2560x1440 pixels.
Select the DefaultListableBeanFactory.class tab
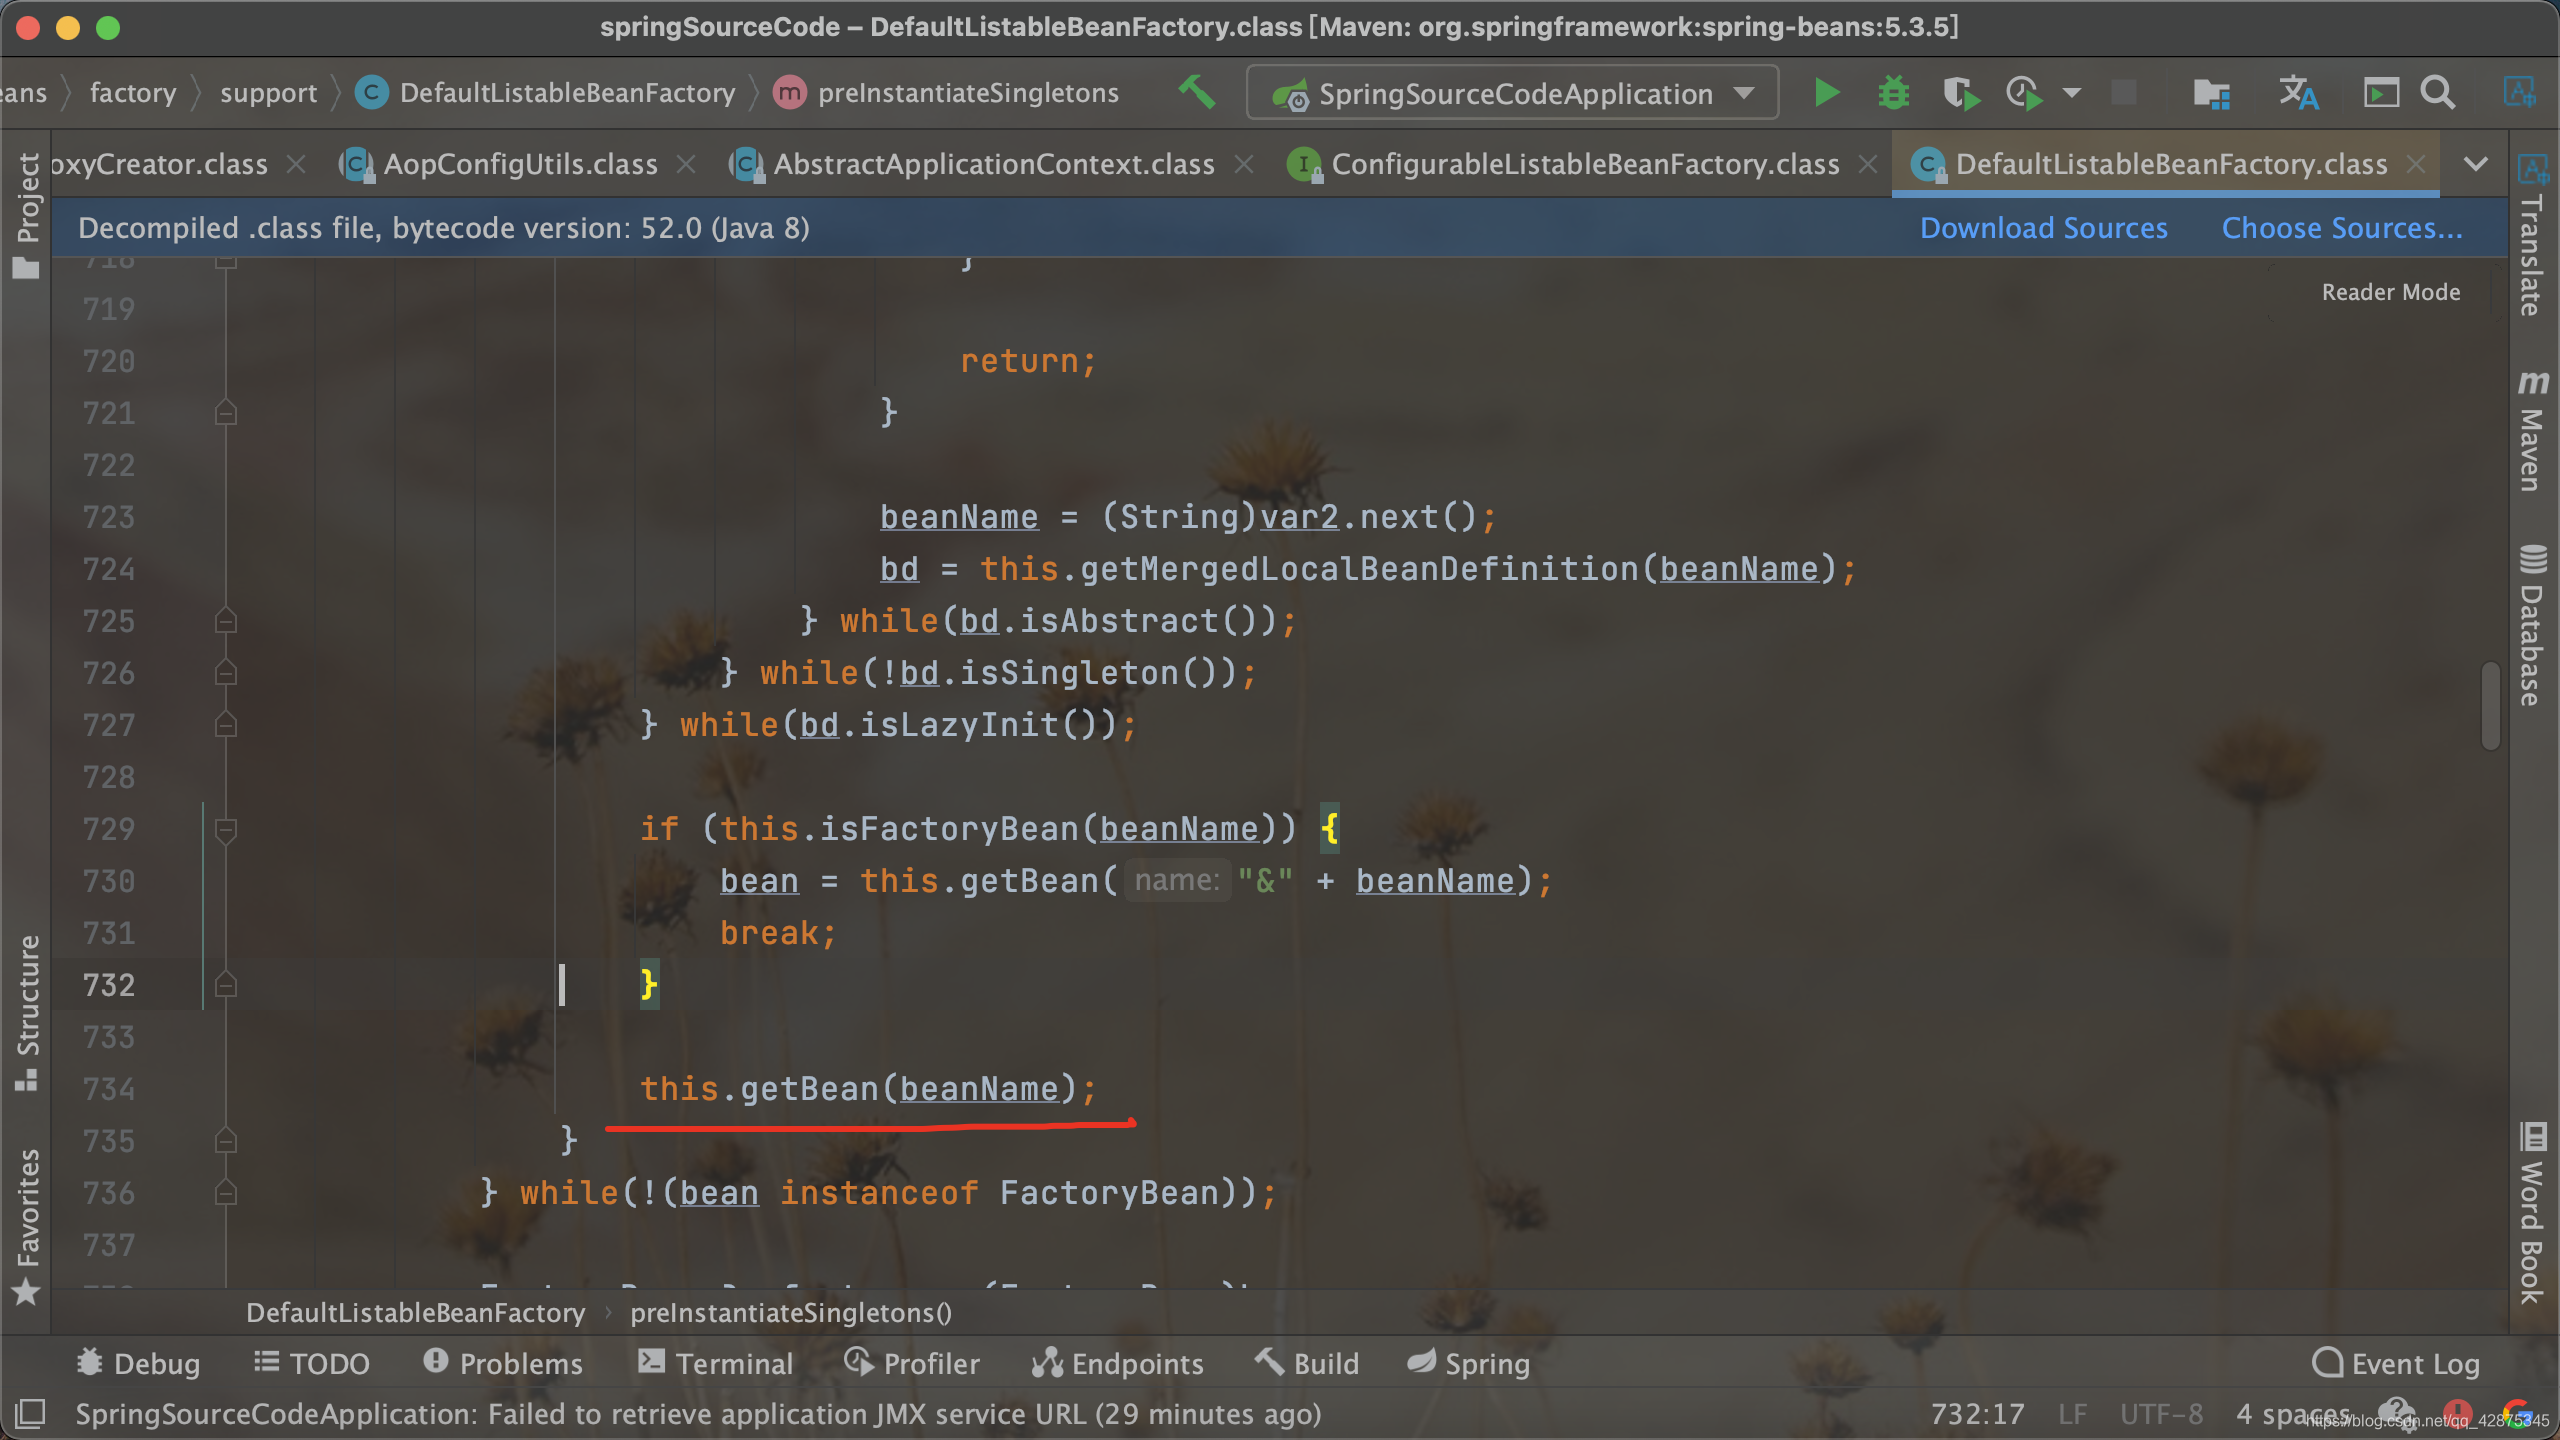(2163, 162)
